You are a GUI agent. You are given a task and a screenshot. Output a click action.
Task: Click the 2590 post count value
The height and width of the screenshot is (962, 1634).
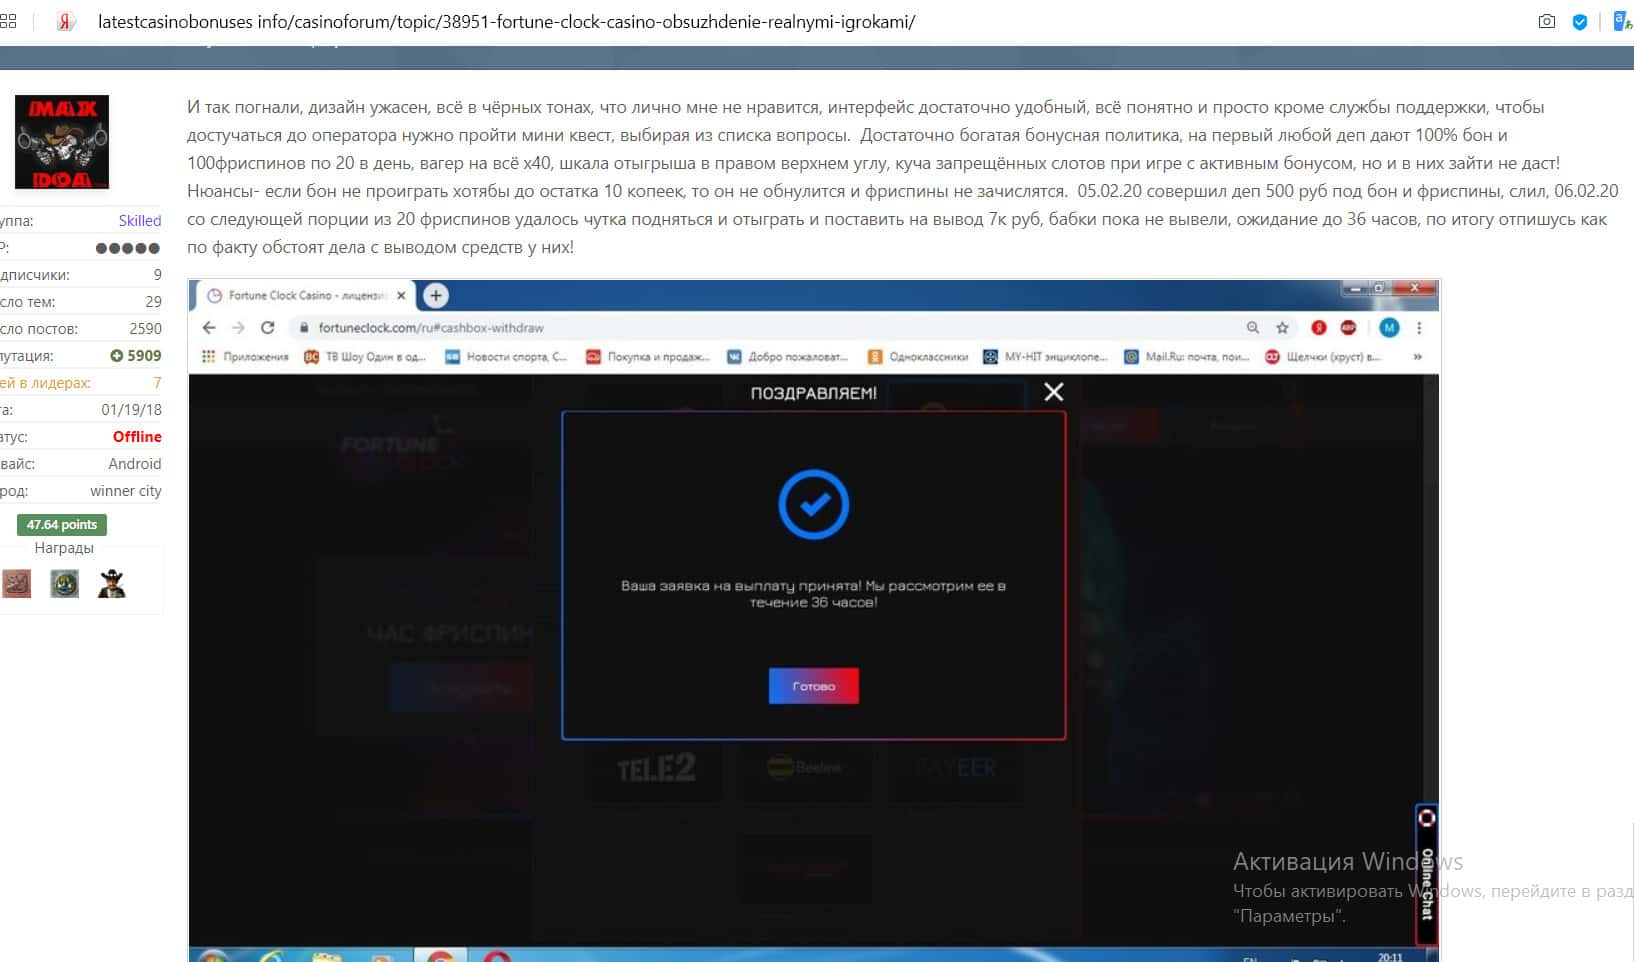145,328
